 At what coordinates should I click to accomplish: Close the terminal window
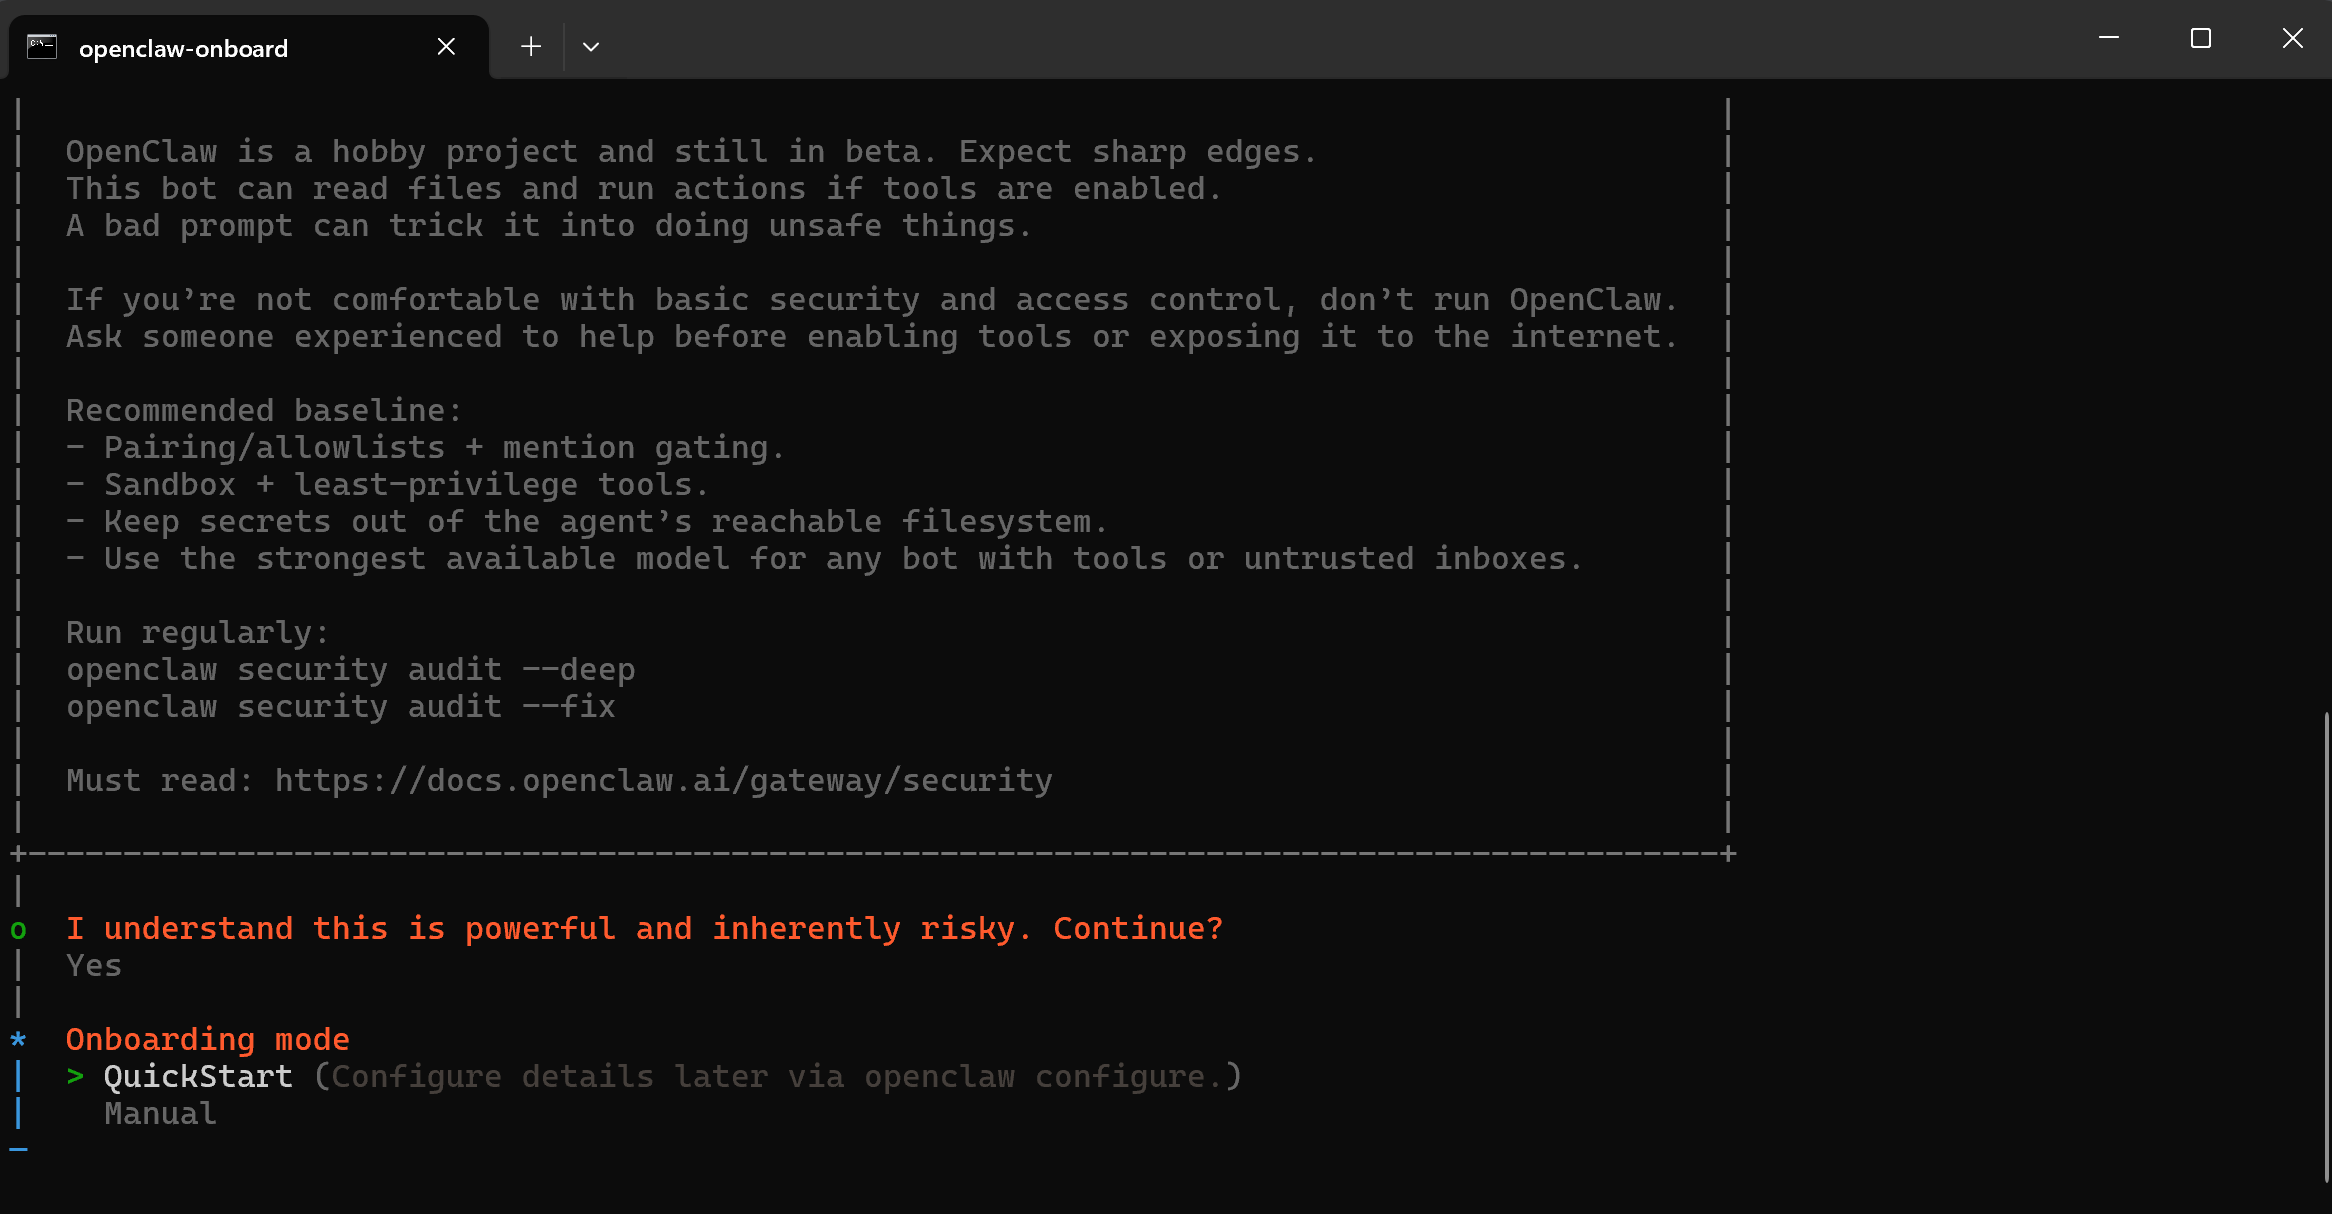[x=2293, y=38]
